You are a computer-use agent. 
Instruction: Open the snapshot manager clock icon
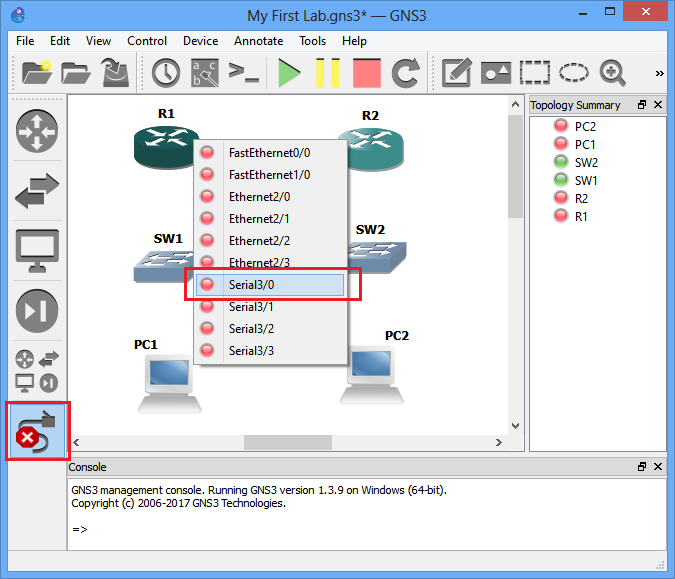point(166,73)
